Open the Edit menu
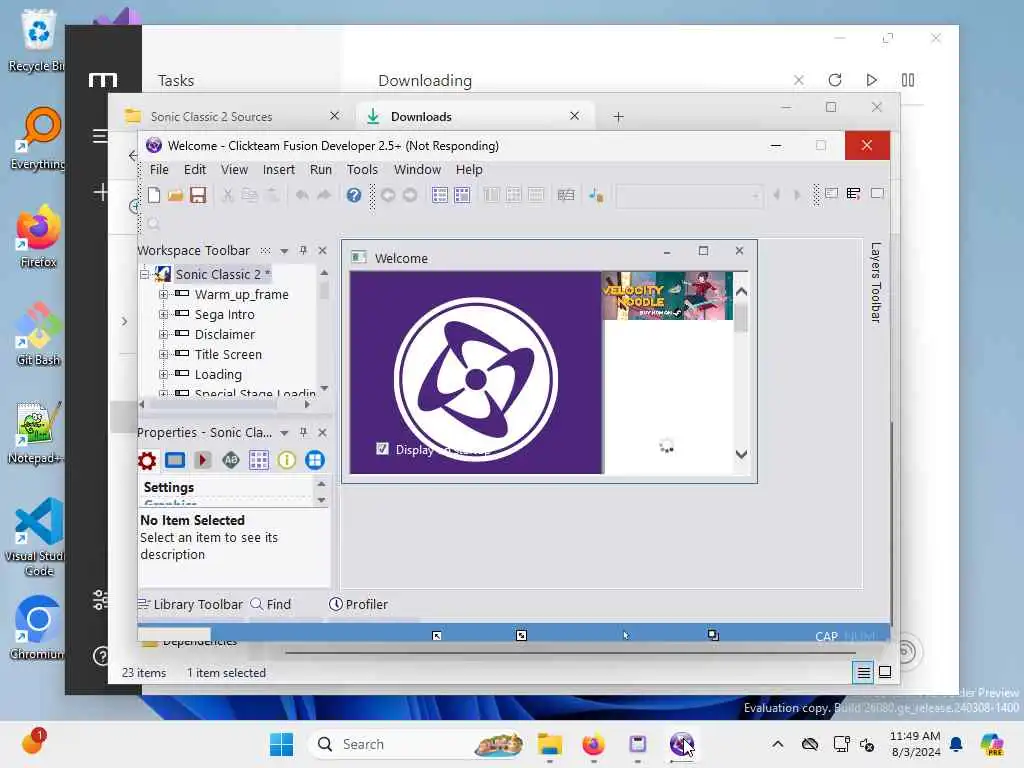1024x768 pixels. [x=195, y=169]
